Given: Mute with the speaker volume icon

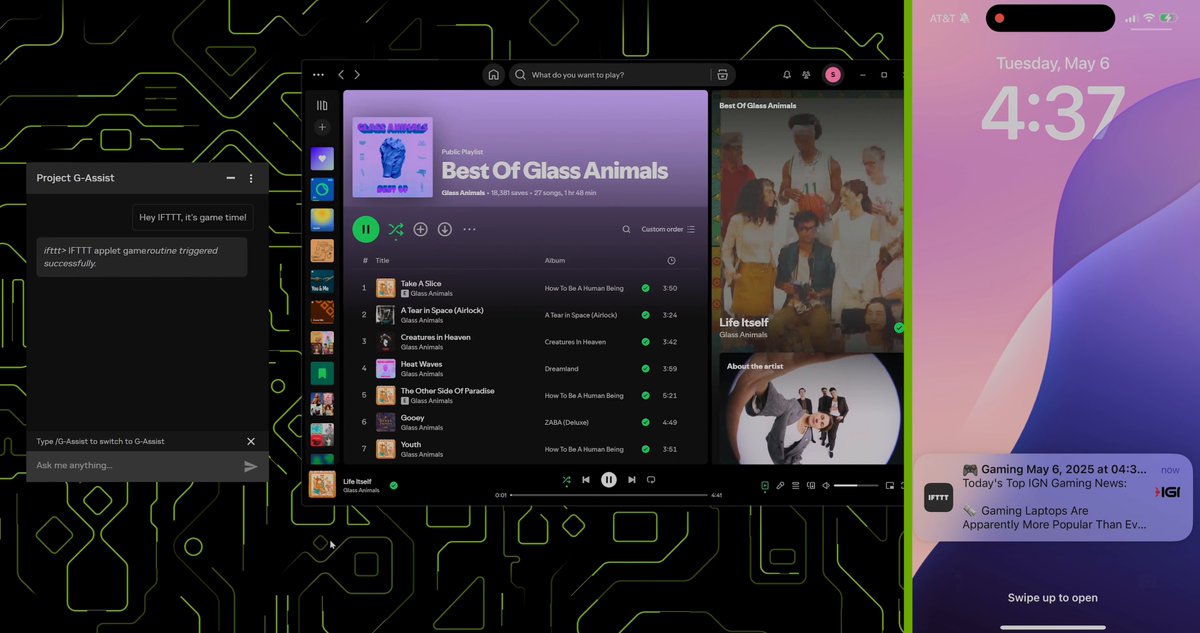Looking at the screenshot, I should 826,486.
